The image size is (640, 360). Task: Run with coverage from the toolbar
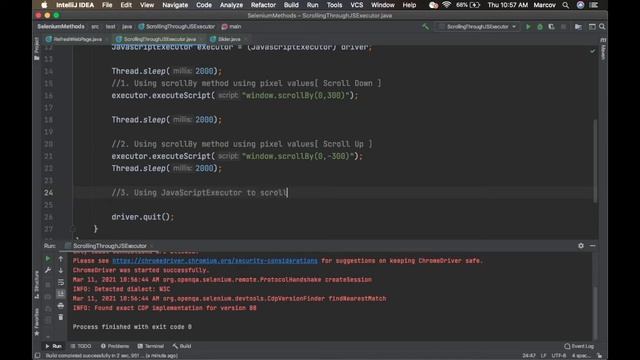pos(551,27)
